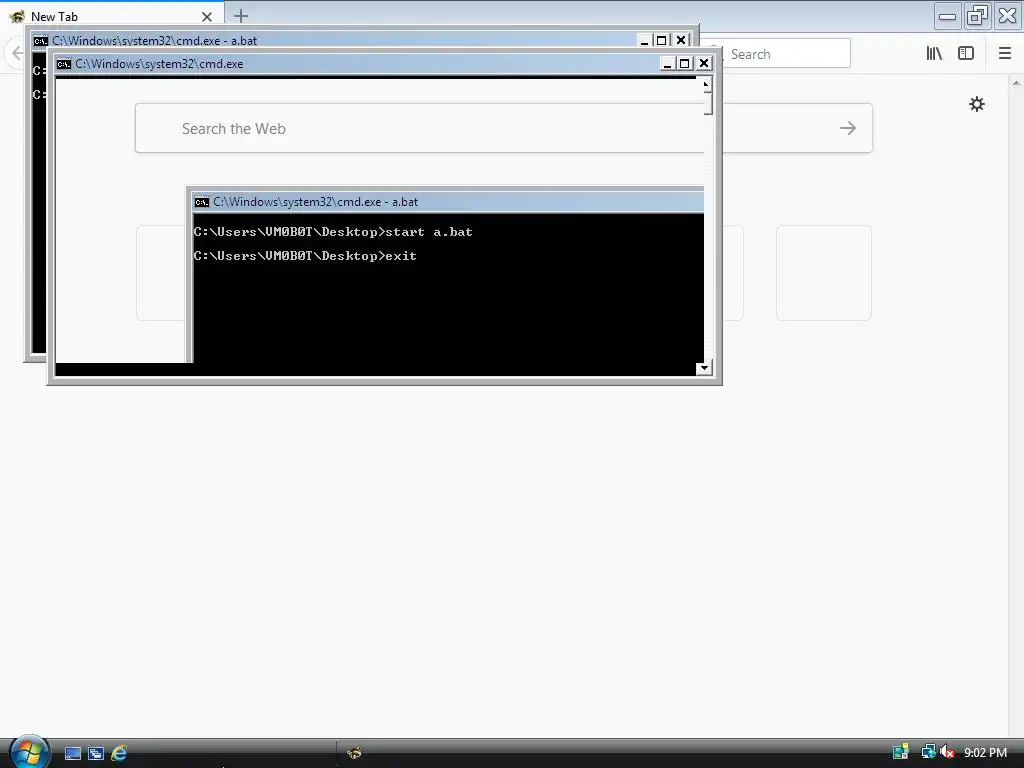Open the browser library icon

934,54
